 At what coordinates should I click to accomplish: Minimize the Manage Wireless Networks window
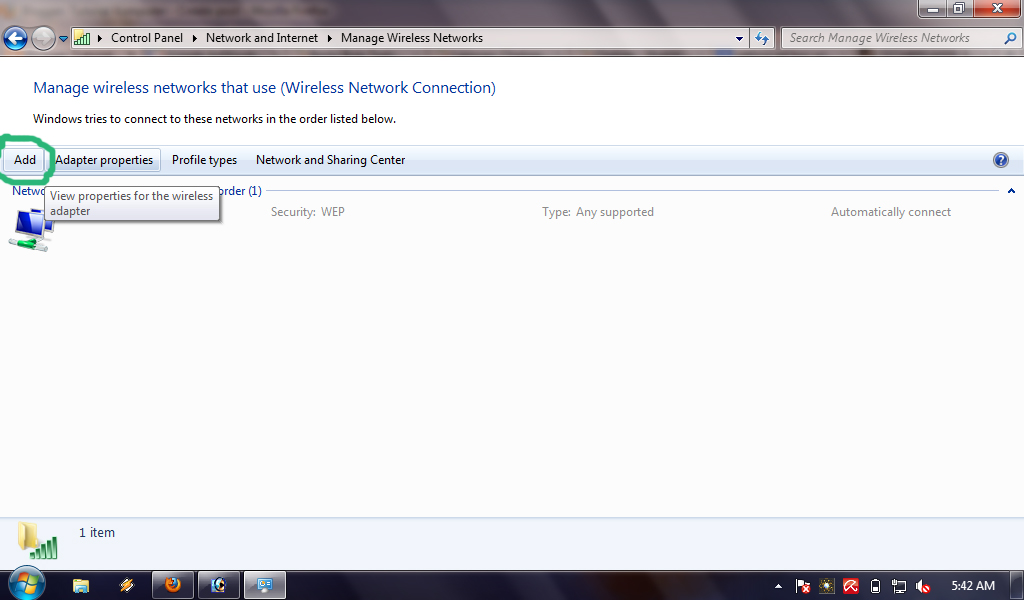(933, 8)
